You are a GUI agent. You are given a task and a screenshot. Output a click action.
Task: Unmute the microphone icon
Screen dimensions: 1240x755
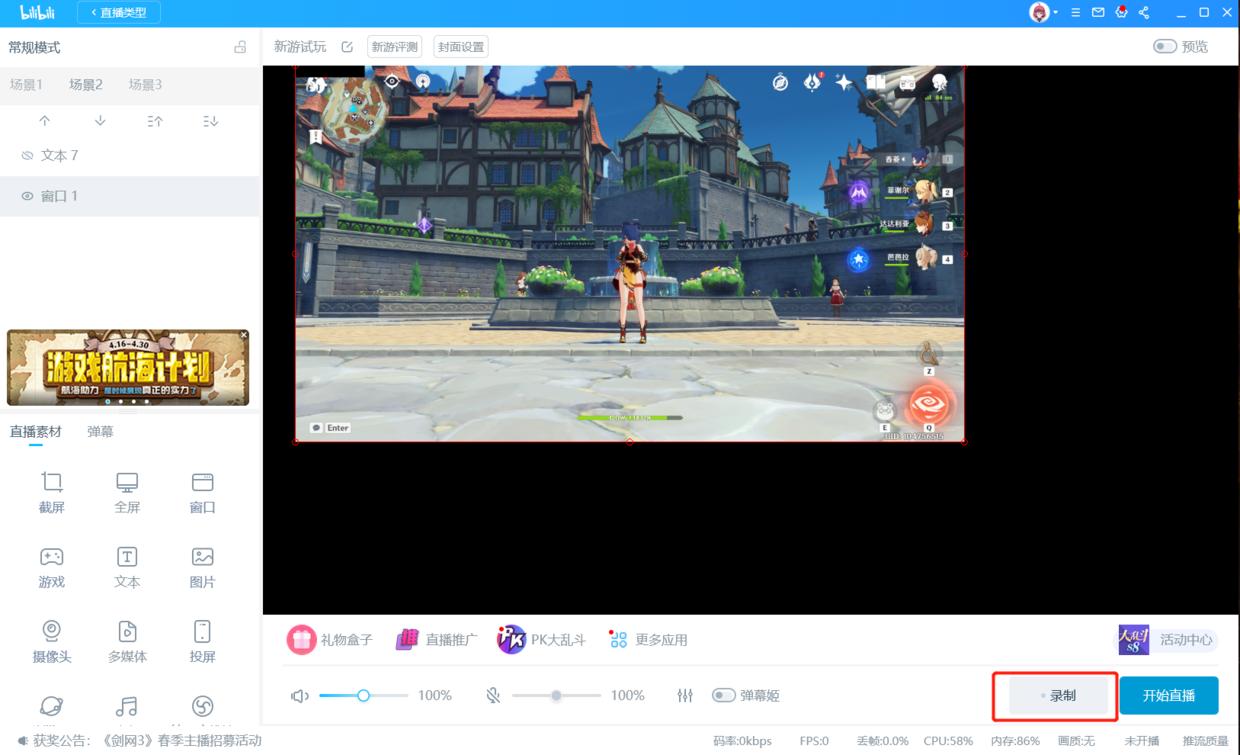point(493,695)
